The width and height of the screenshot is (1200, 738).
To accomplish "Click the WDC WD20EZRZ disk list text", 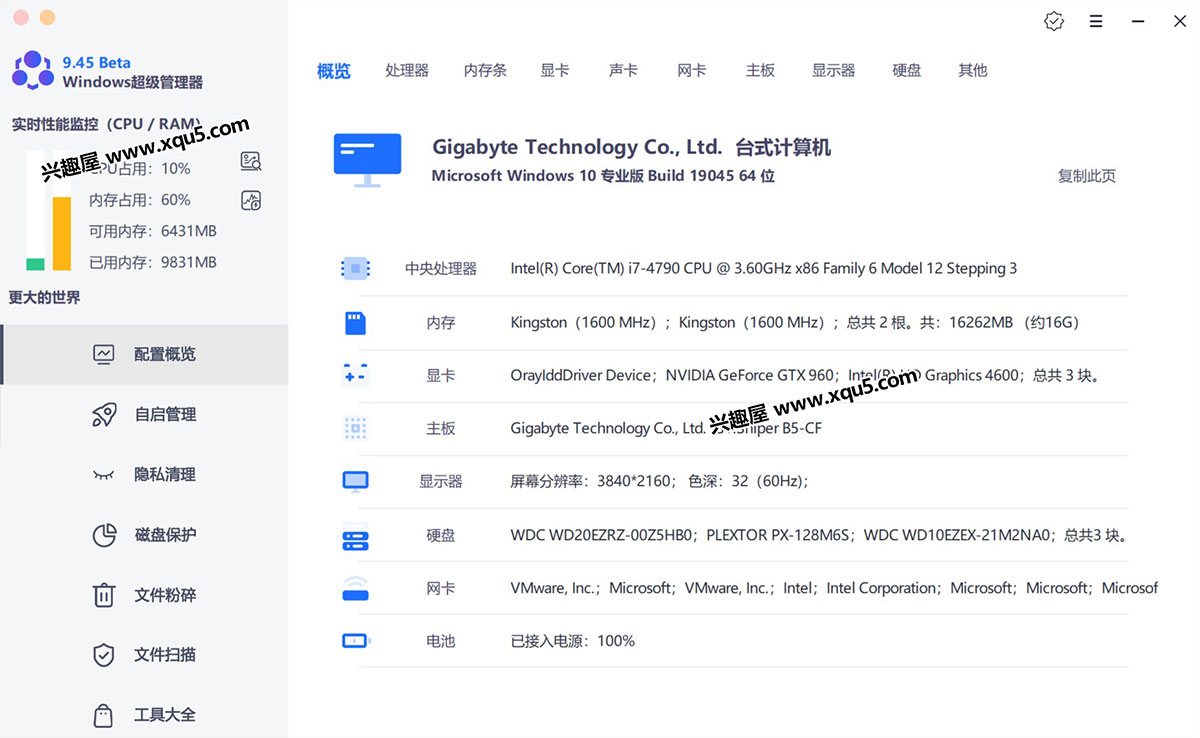I will [x=819, y=535].
